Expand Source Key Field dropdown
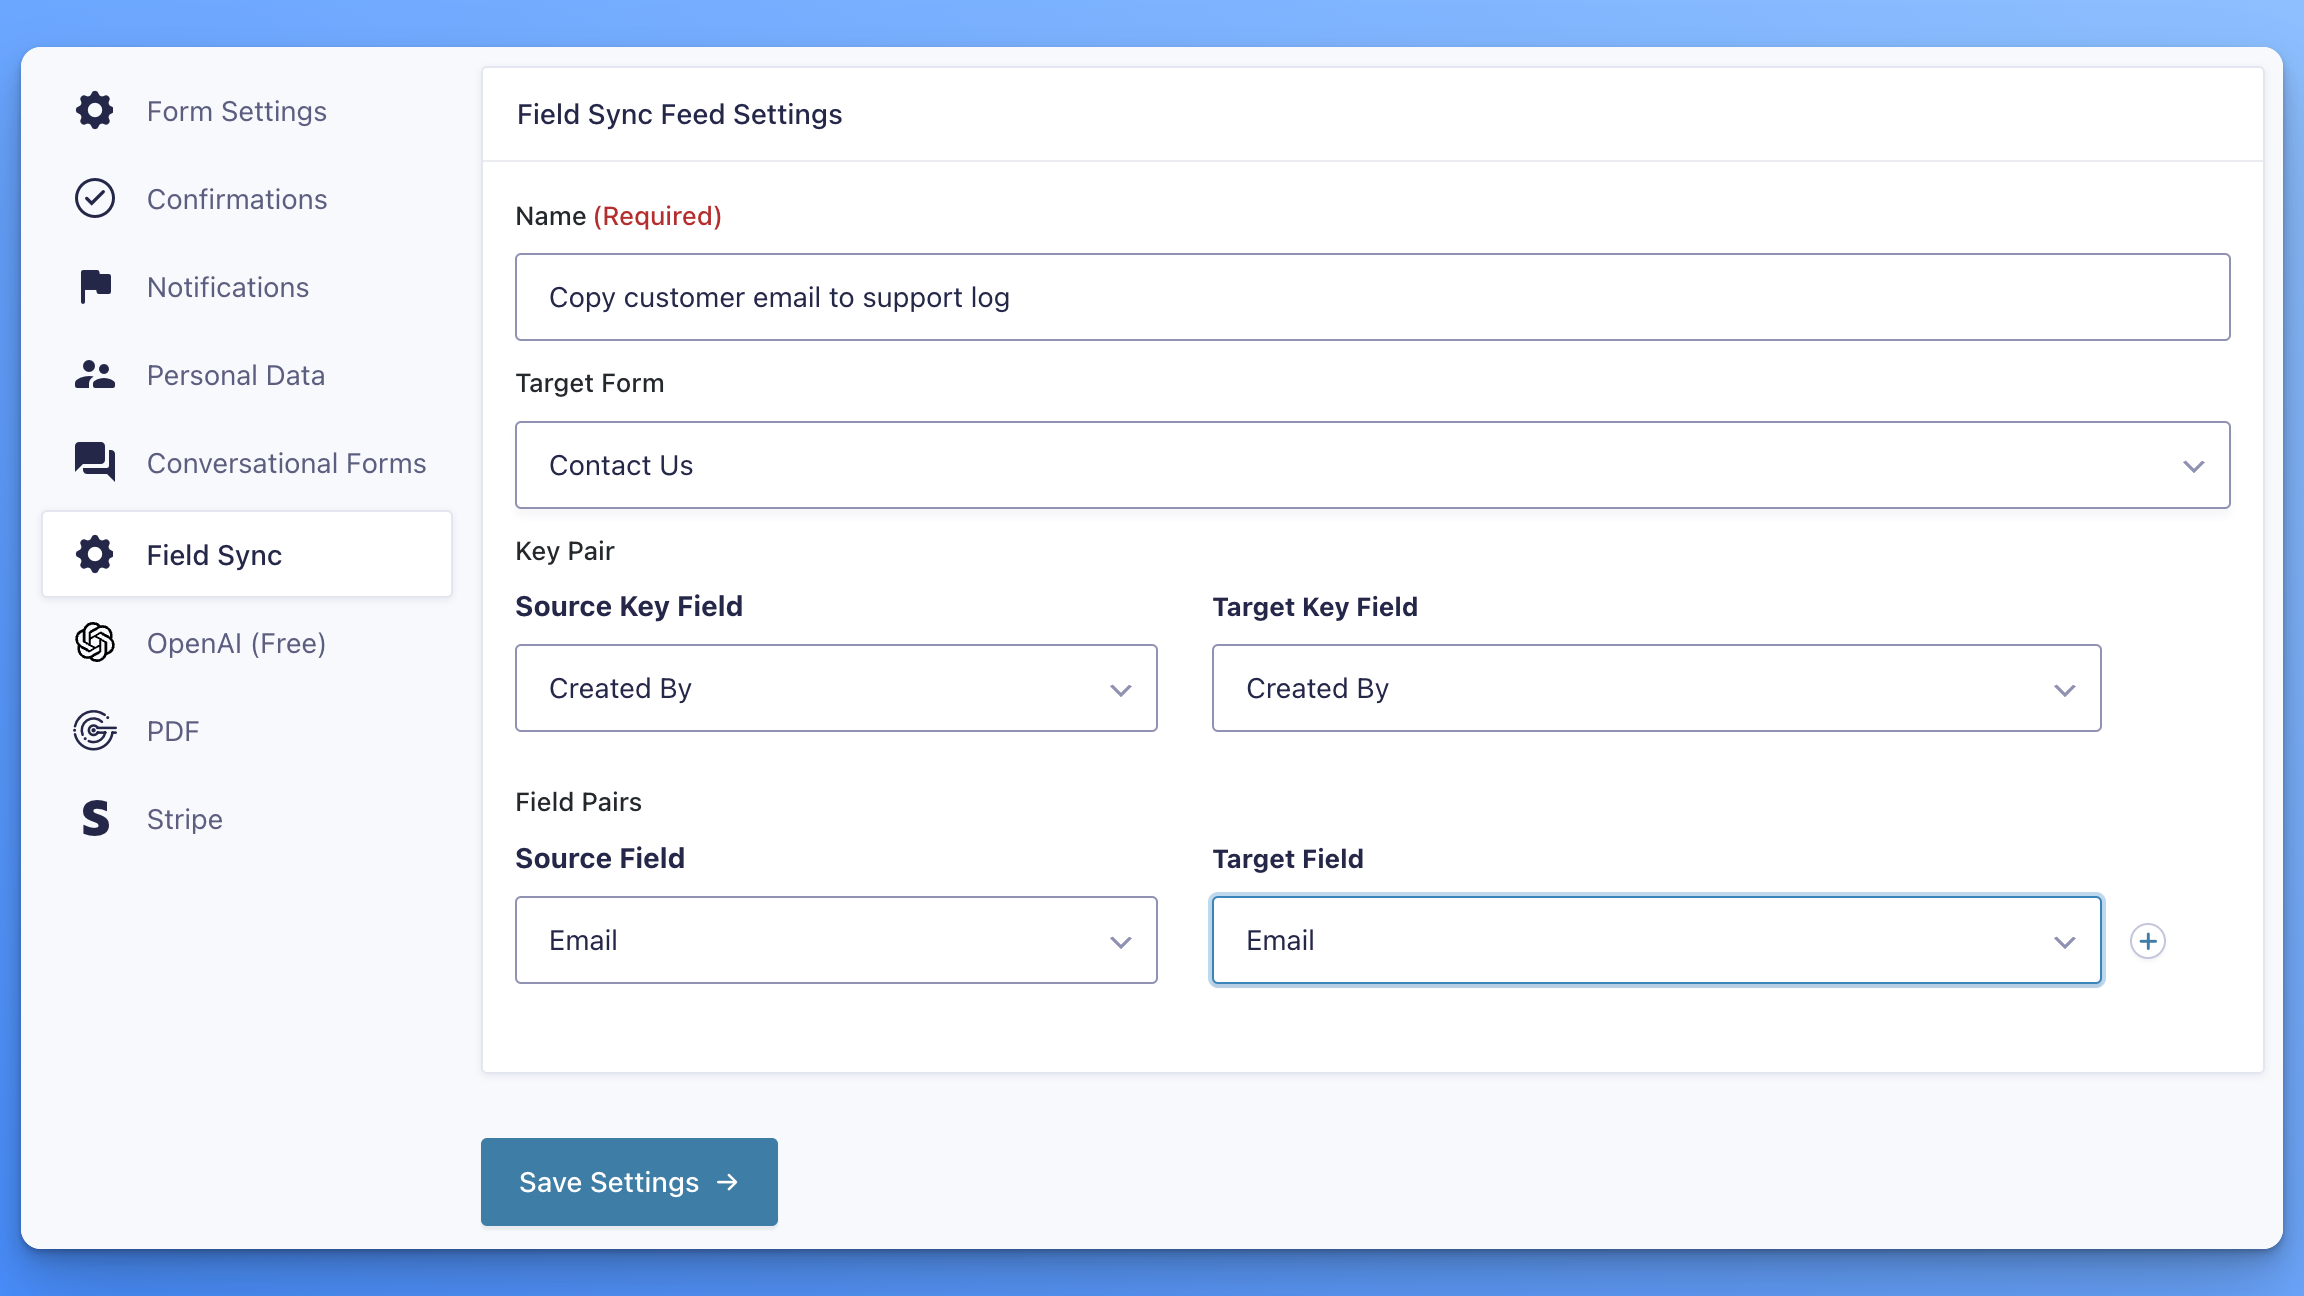2304x1296 pixels. tap(836, 688)
